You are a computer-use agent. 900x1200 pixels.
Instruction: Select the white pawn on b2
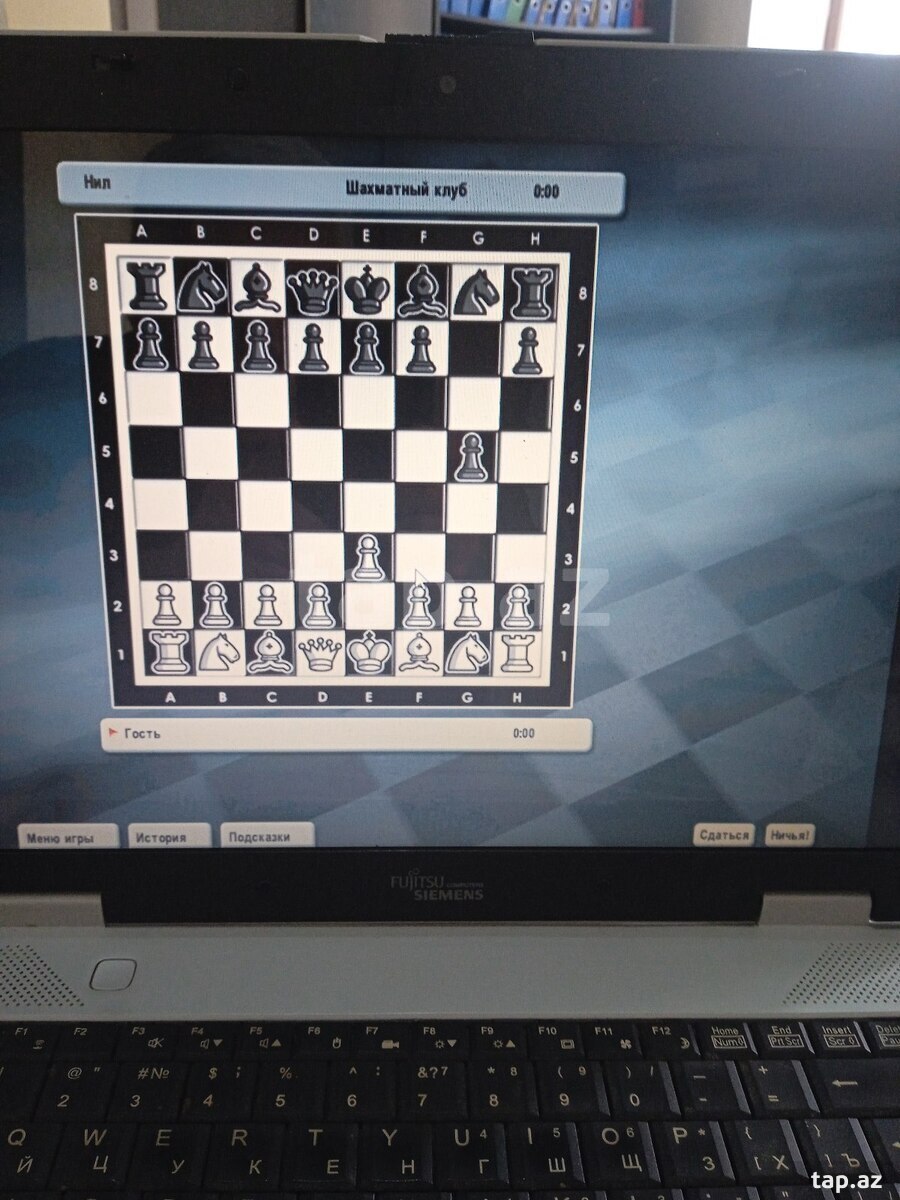[215, 605]
